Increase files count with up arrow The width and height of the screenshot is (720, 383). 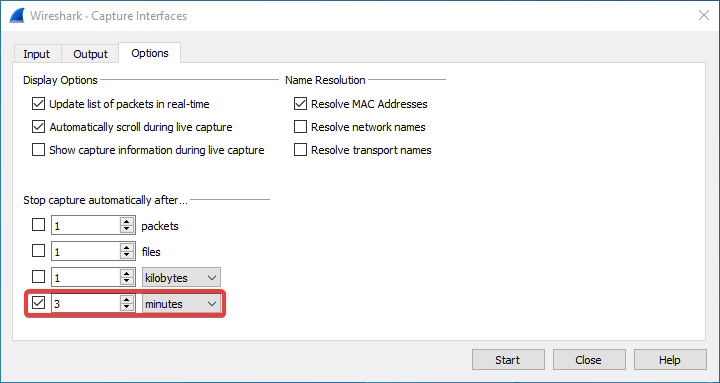127,248
